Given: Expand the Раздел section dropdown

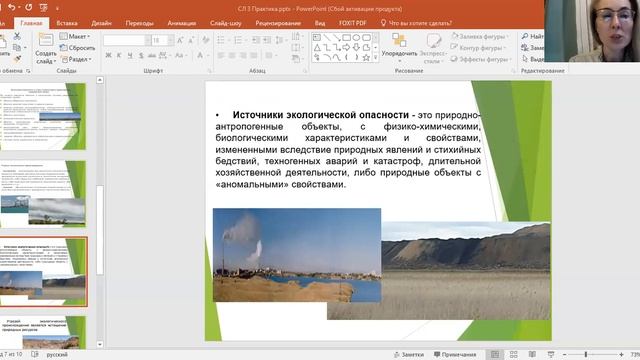Looking at the screenshot, I should tap(77, 59).
